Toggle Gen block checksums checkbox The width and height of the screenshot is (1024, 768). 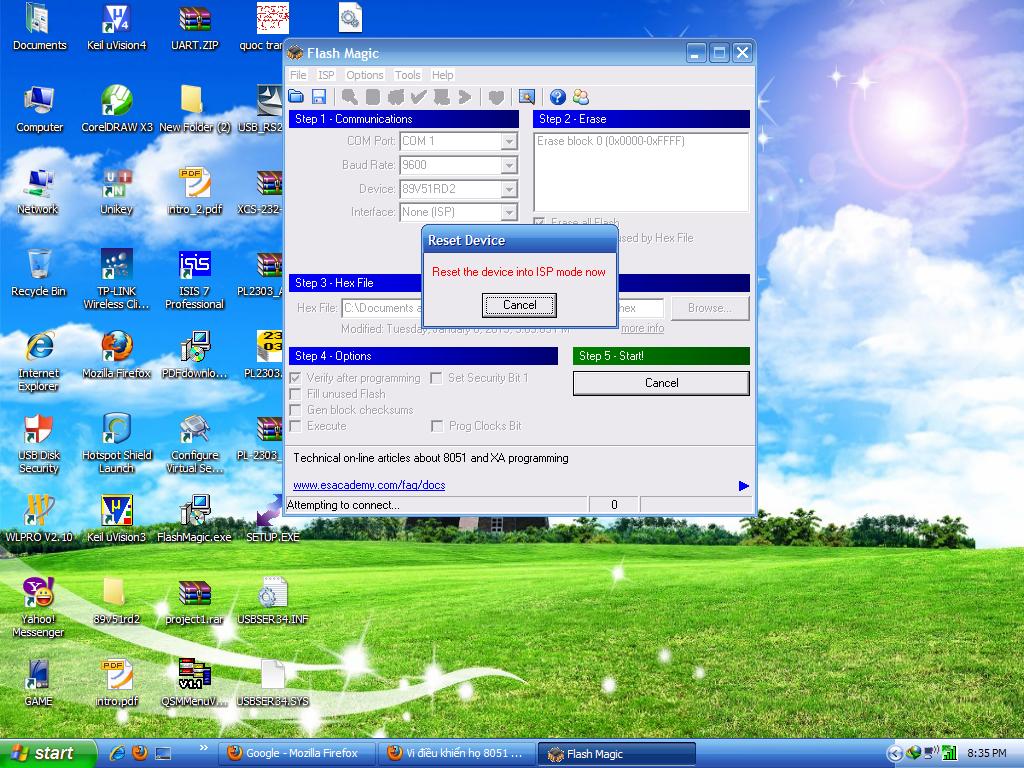click(295, 410)
